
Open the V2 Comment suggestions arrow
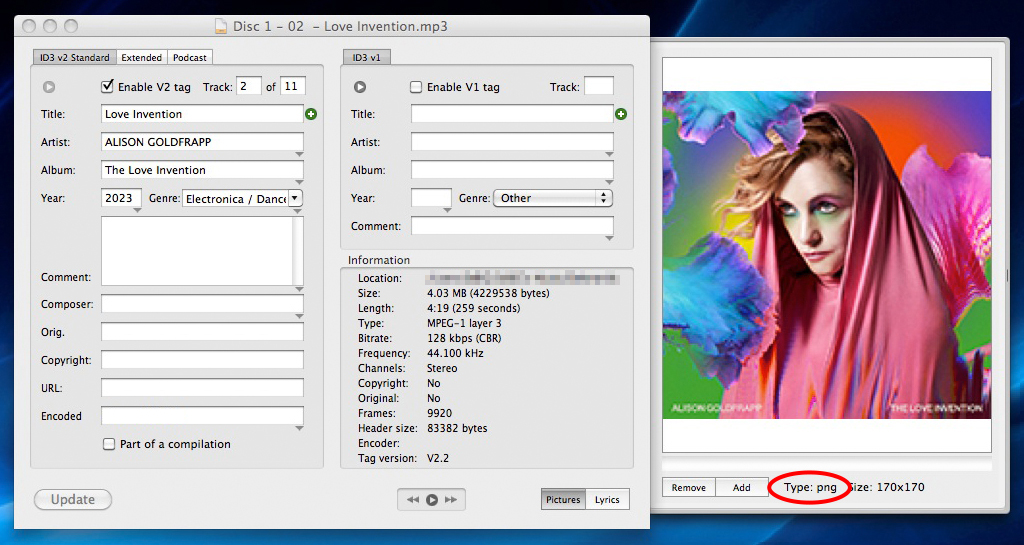299,289
